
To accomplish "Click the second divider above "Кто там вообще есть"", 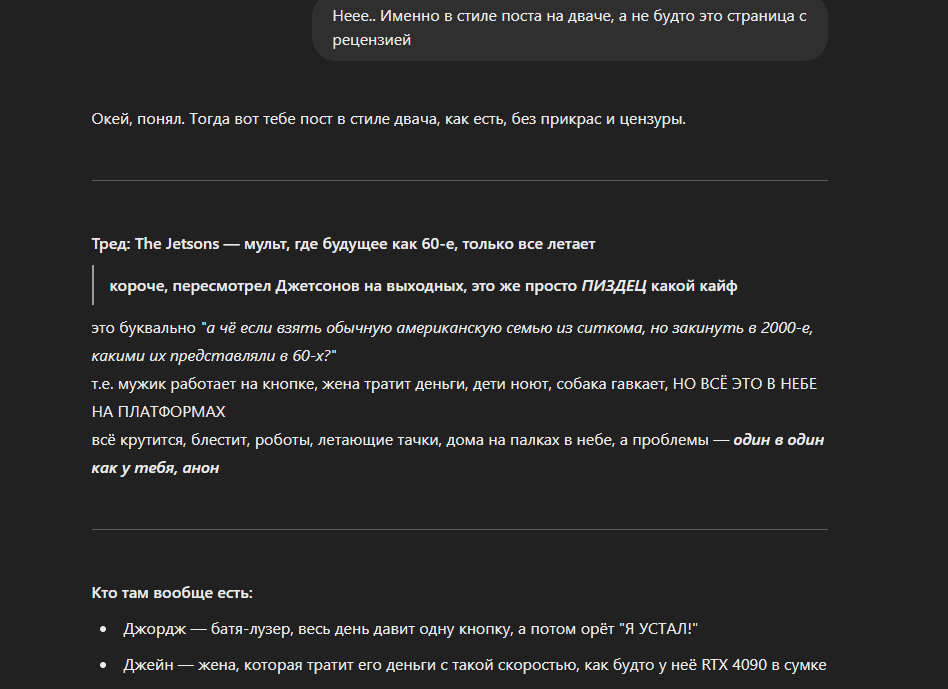I will (x=459, y=529).
